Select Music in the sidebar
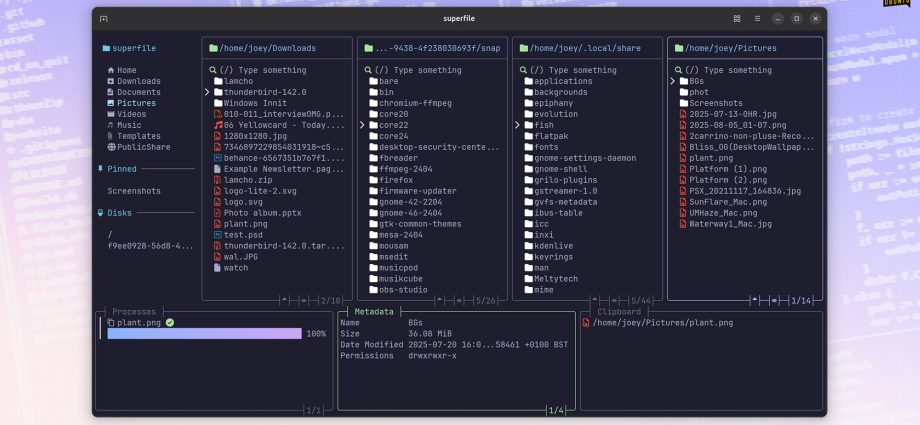 (124, 125)
